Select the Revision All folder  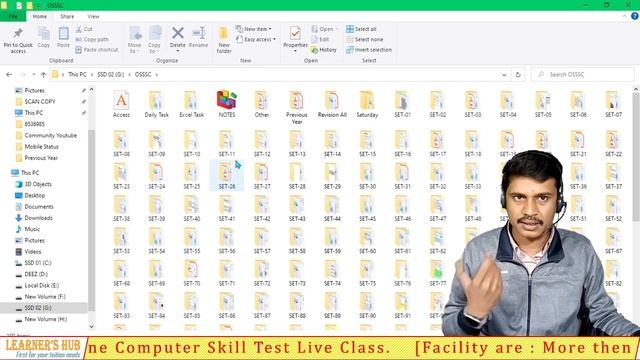[332, 104]
